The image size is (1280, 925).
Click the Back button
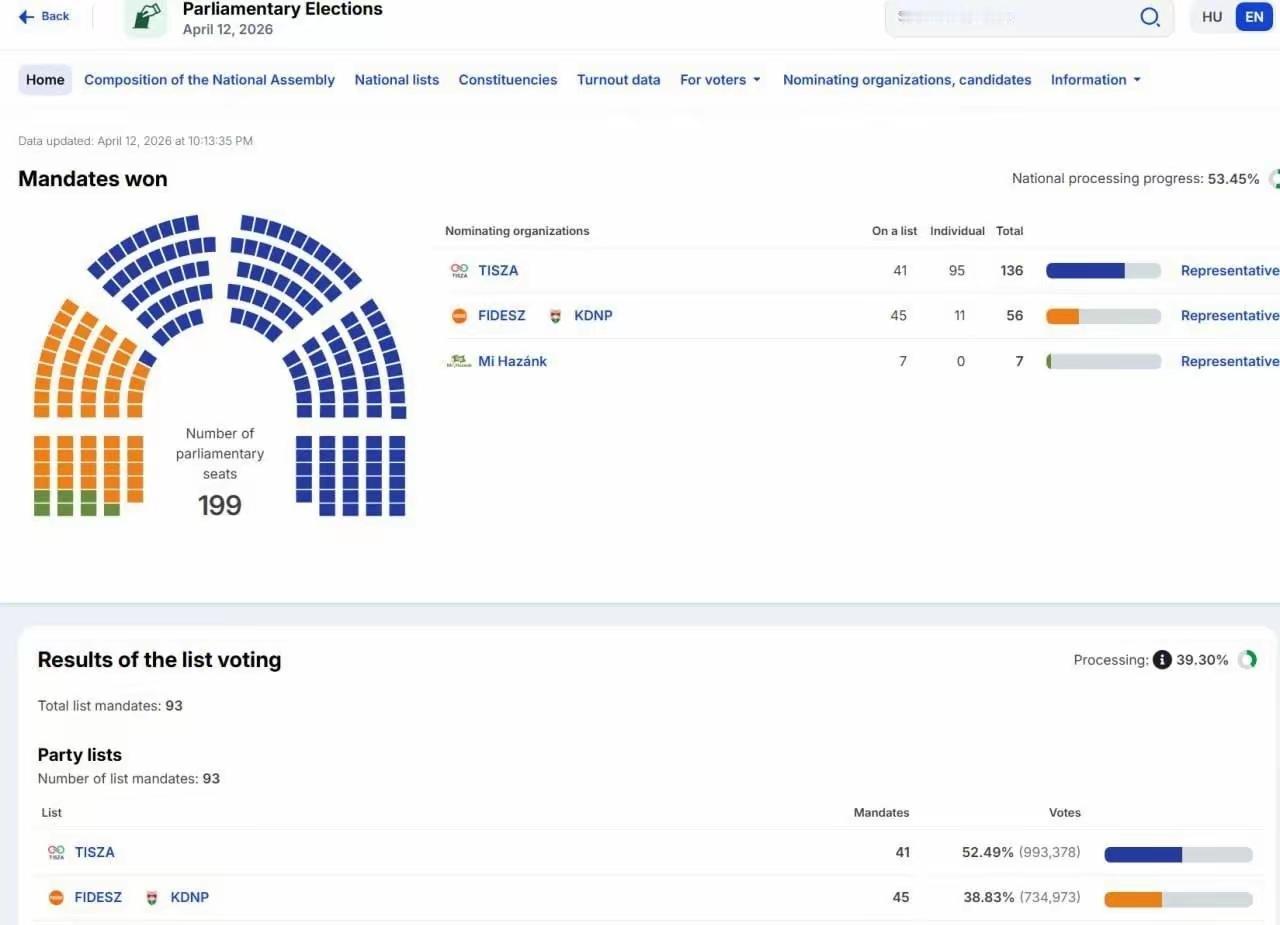point(45,16)
